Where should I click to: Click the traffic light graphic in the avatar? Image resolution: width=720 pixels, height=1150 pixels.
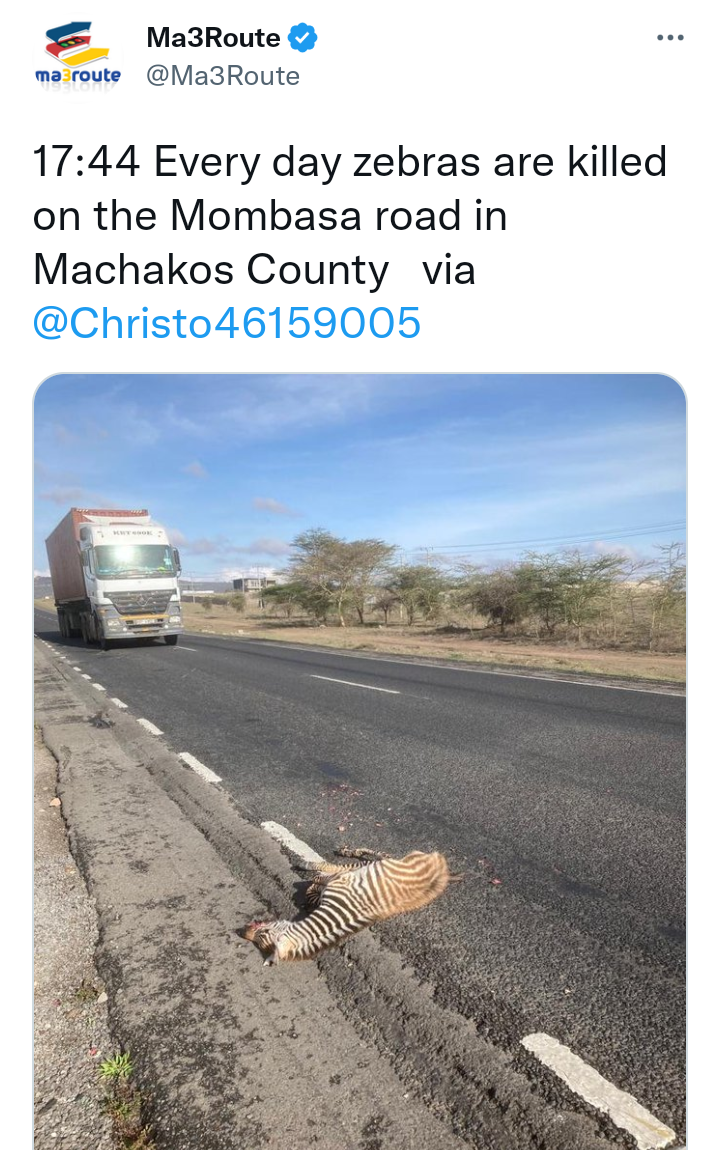click(71, 44)
